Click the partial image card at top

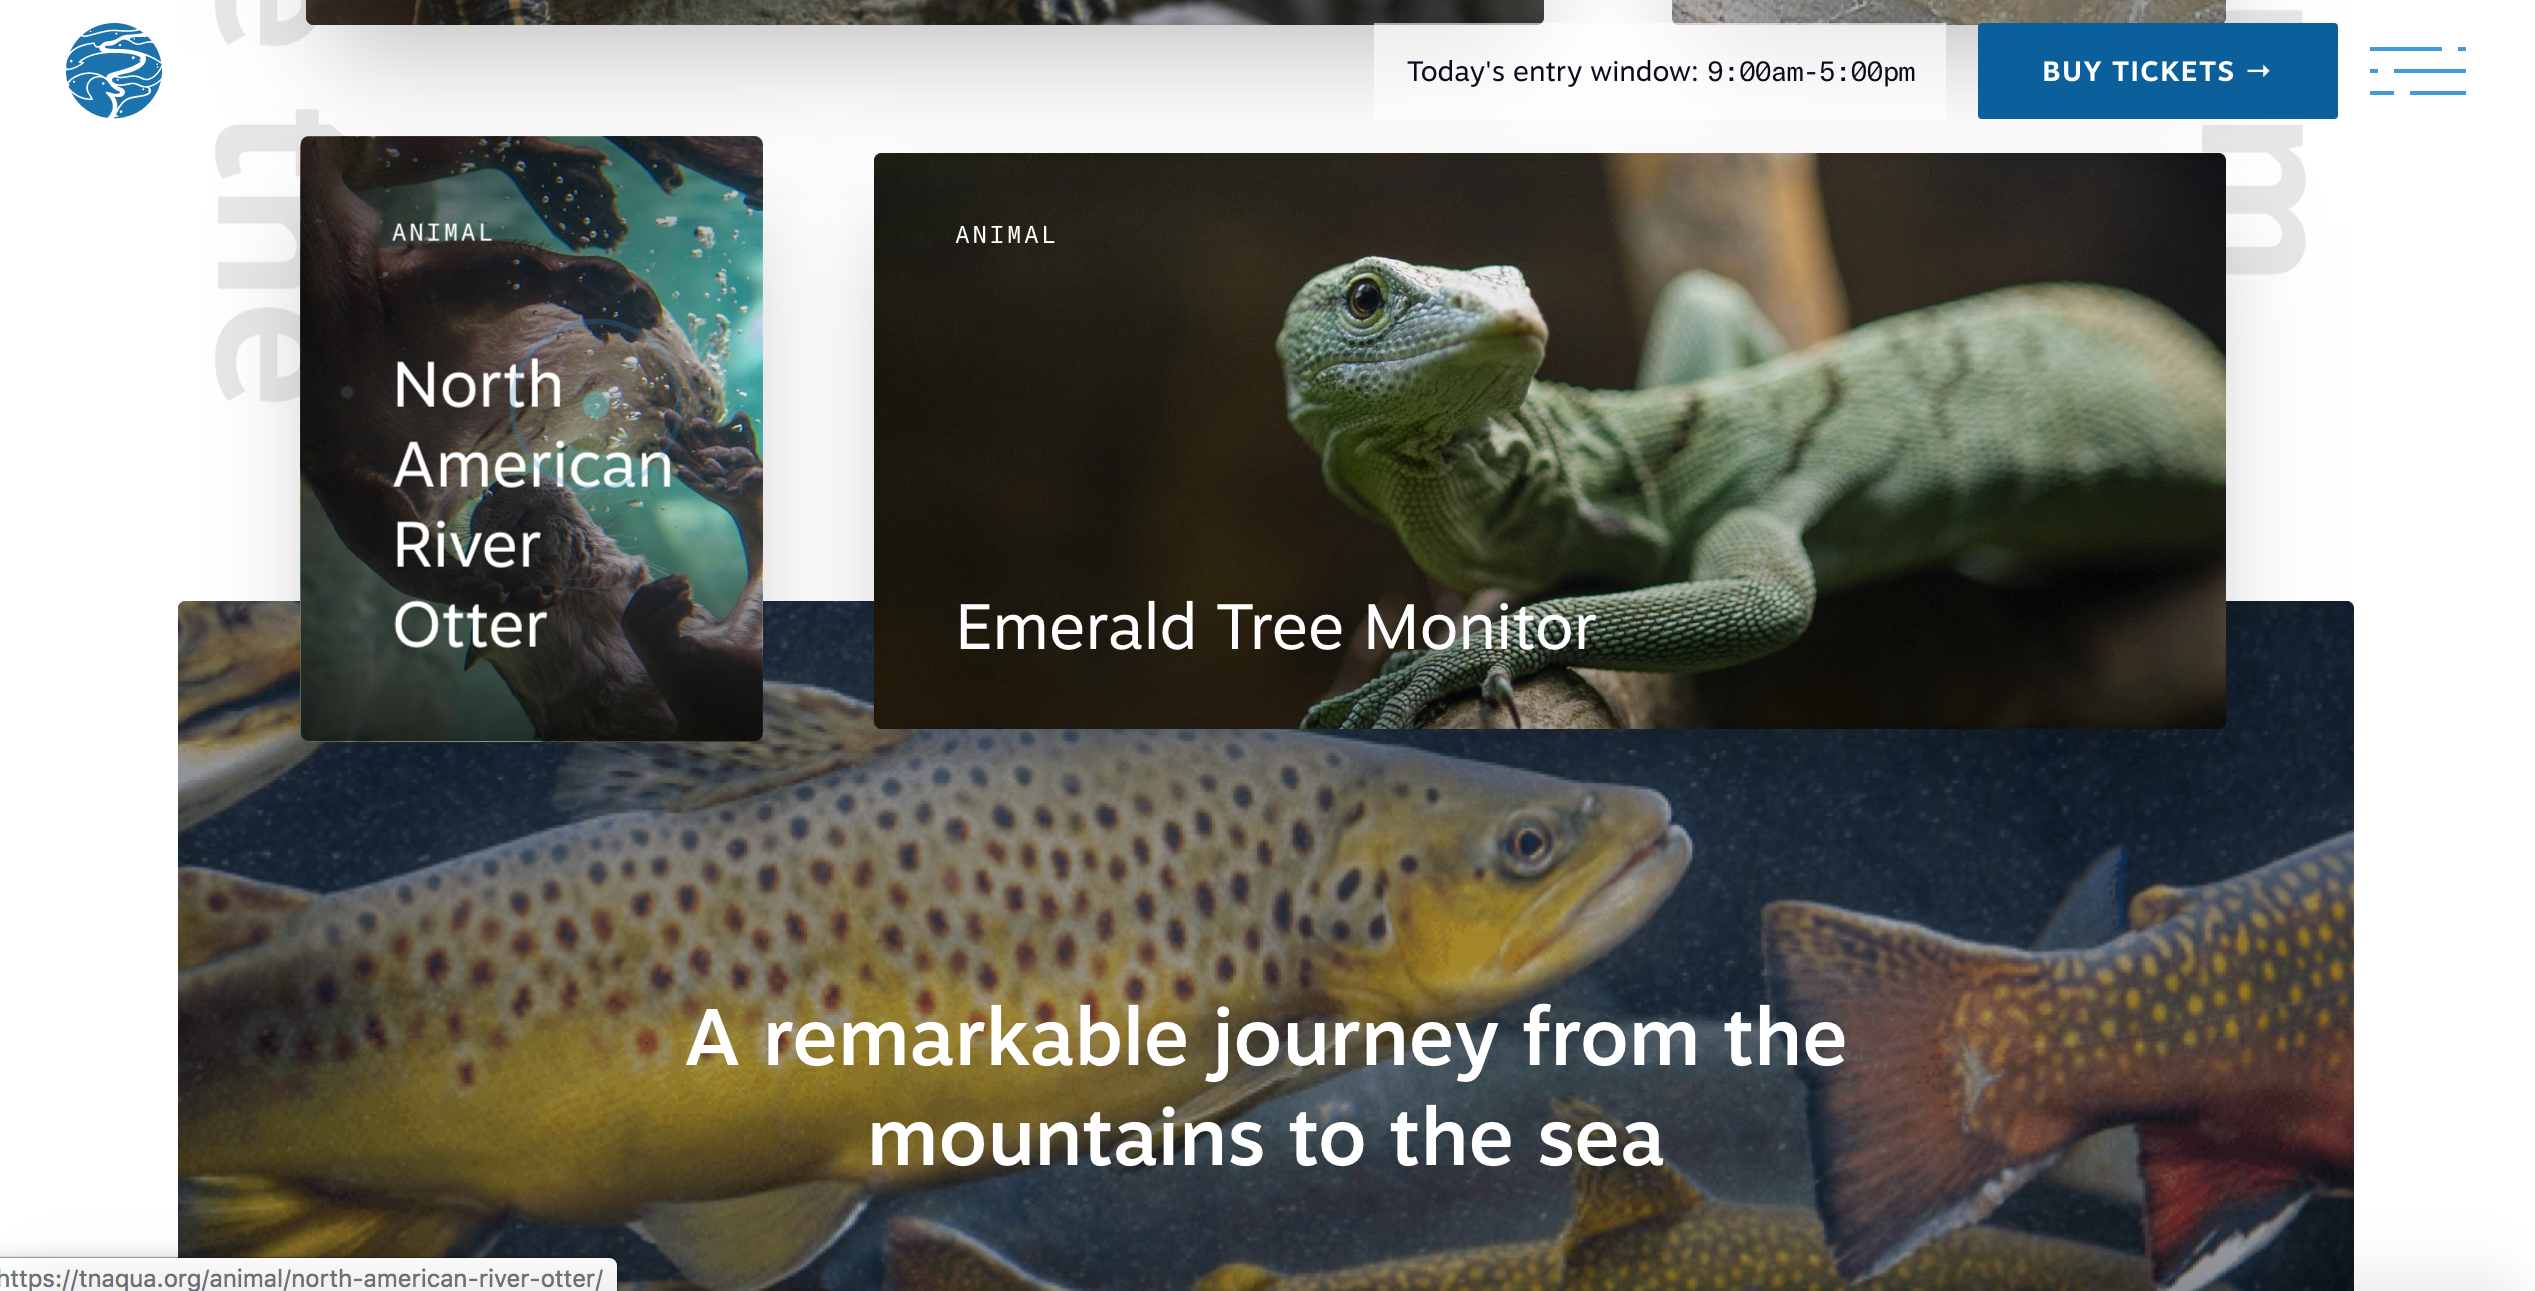tap(924, 11)
